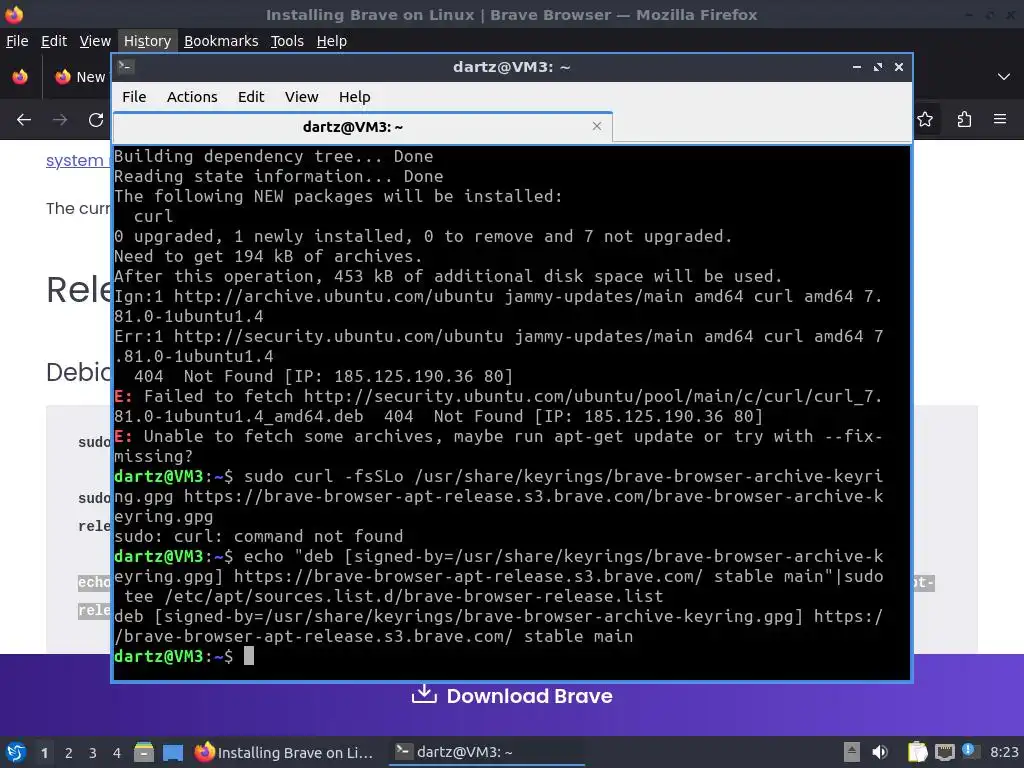Viewport: 1024px width, 768px height.
Task: Activate the dartz@VM3 terminal taskbar entry
Action: [x=487, y=752]
